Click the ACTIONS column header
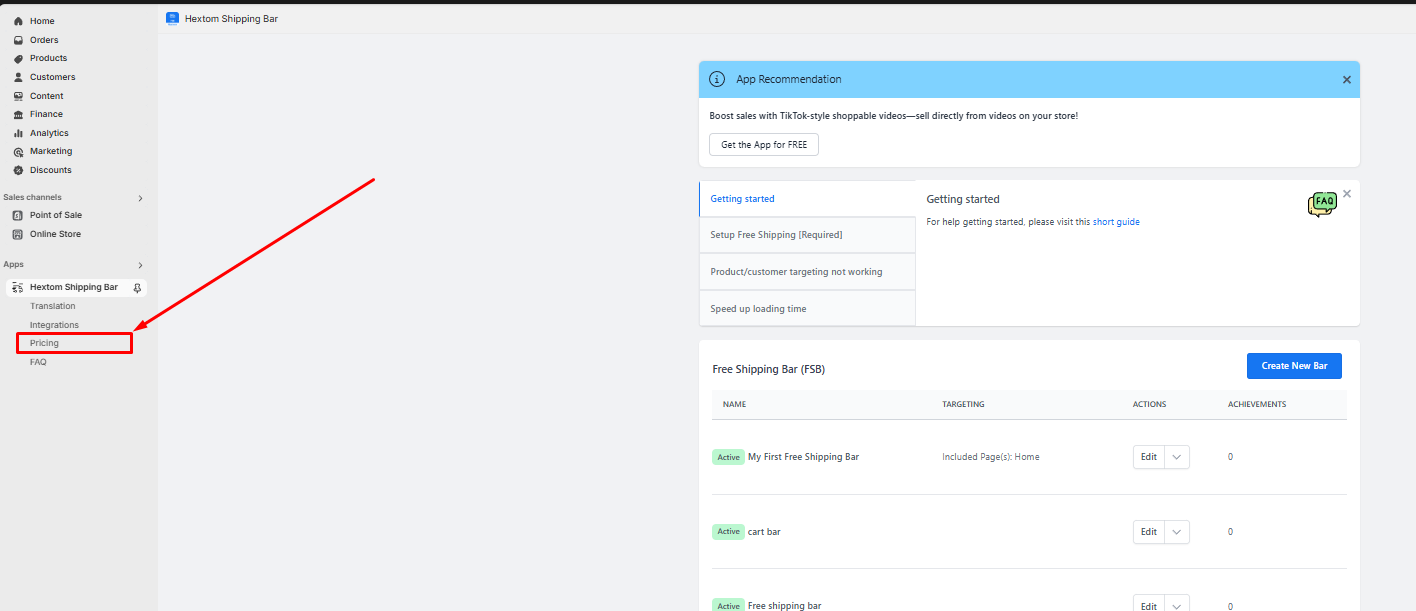Viewport: 1416px width, 611px height. (x=1149, y=405)
